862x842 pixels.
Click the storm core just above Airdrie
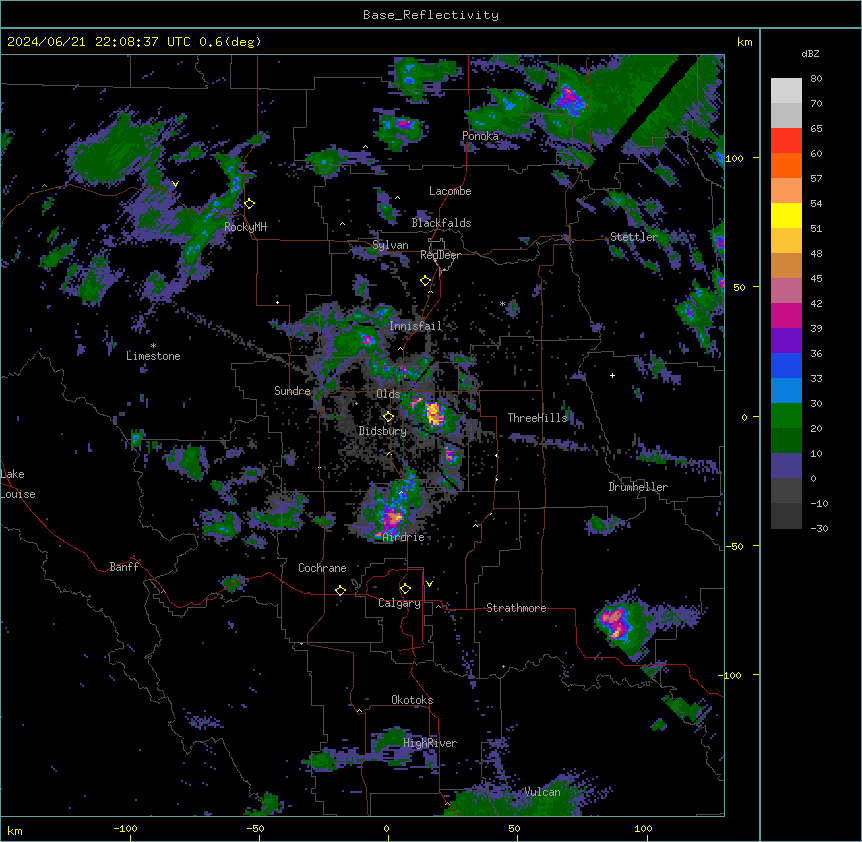393,517
